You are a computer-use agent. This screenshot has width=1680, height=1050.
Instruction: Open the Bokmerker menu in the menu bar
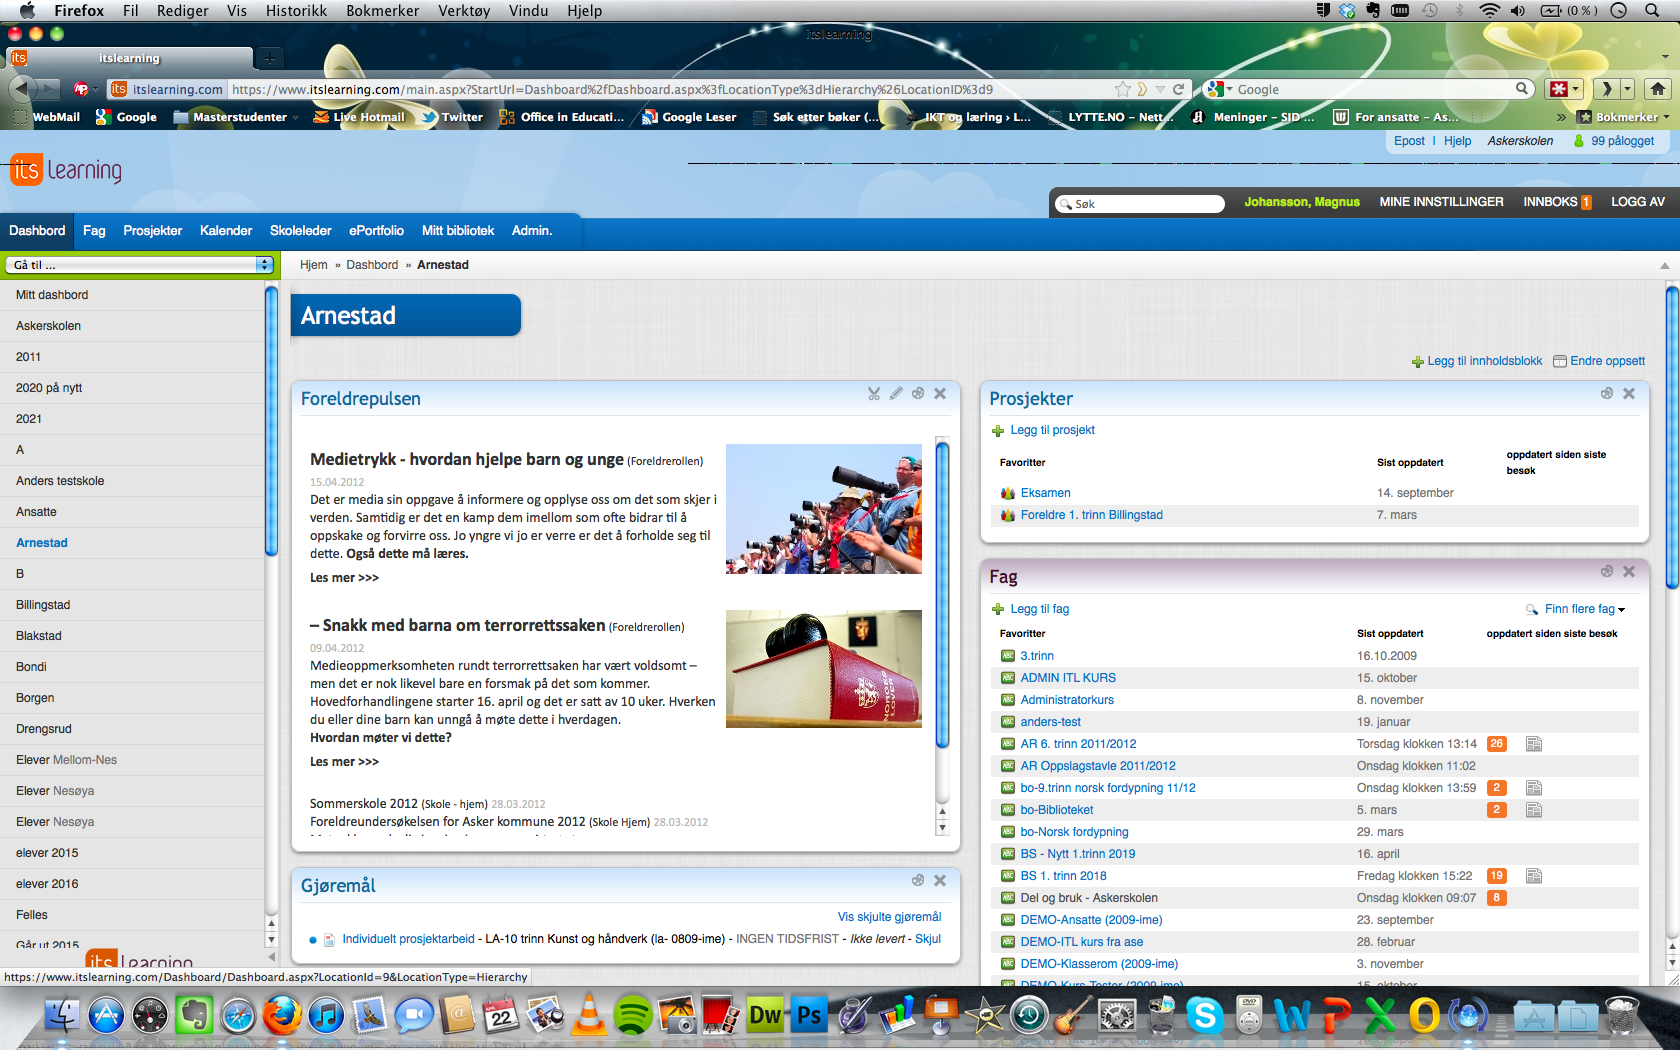coord(382,11)
